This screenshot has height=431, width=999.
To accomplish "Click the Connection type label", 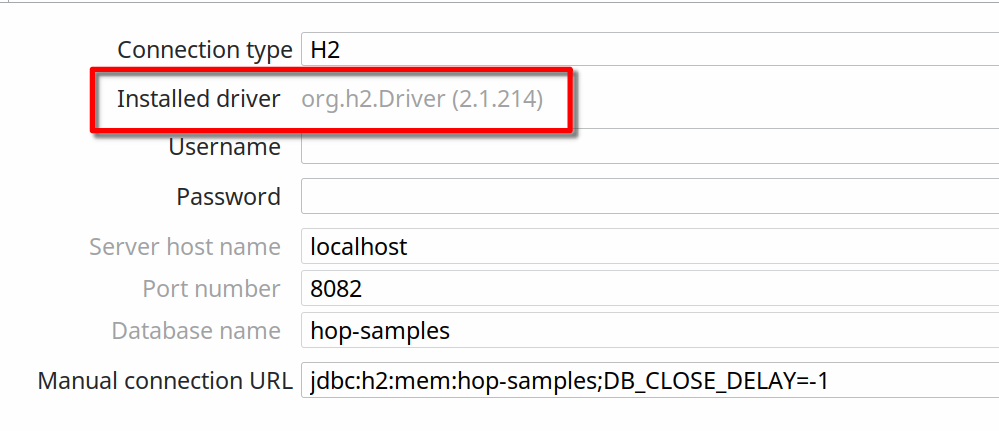I will (x=204, y=49).
